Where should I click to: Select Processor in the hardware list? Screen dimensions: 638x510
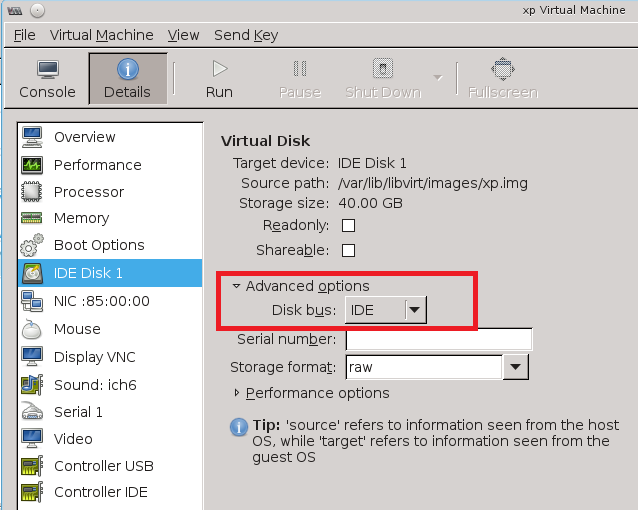tap(89, 191)
